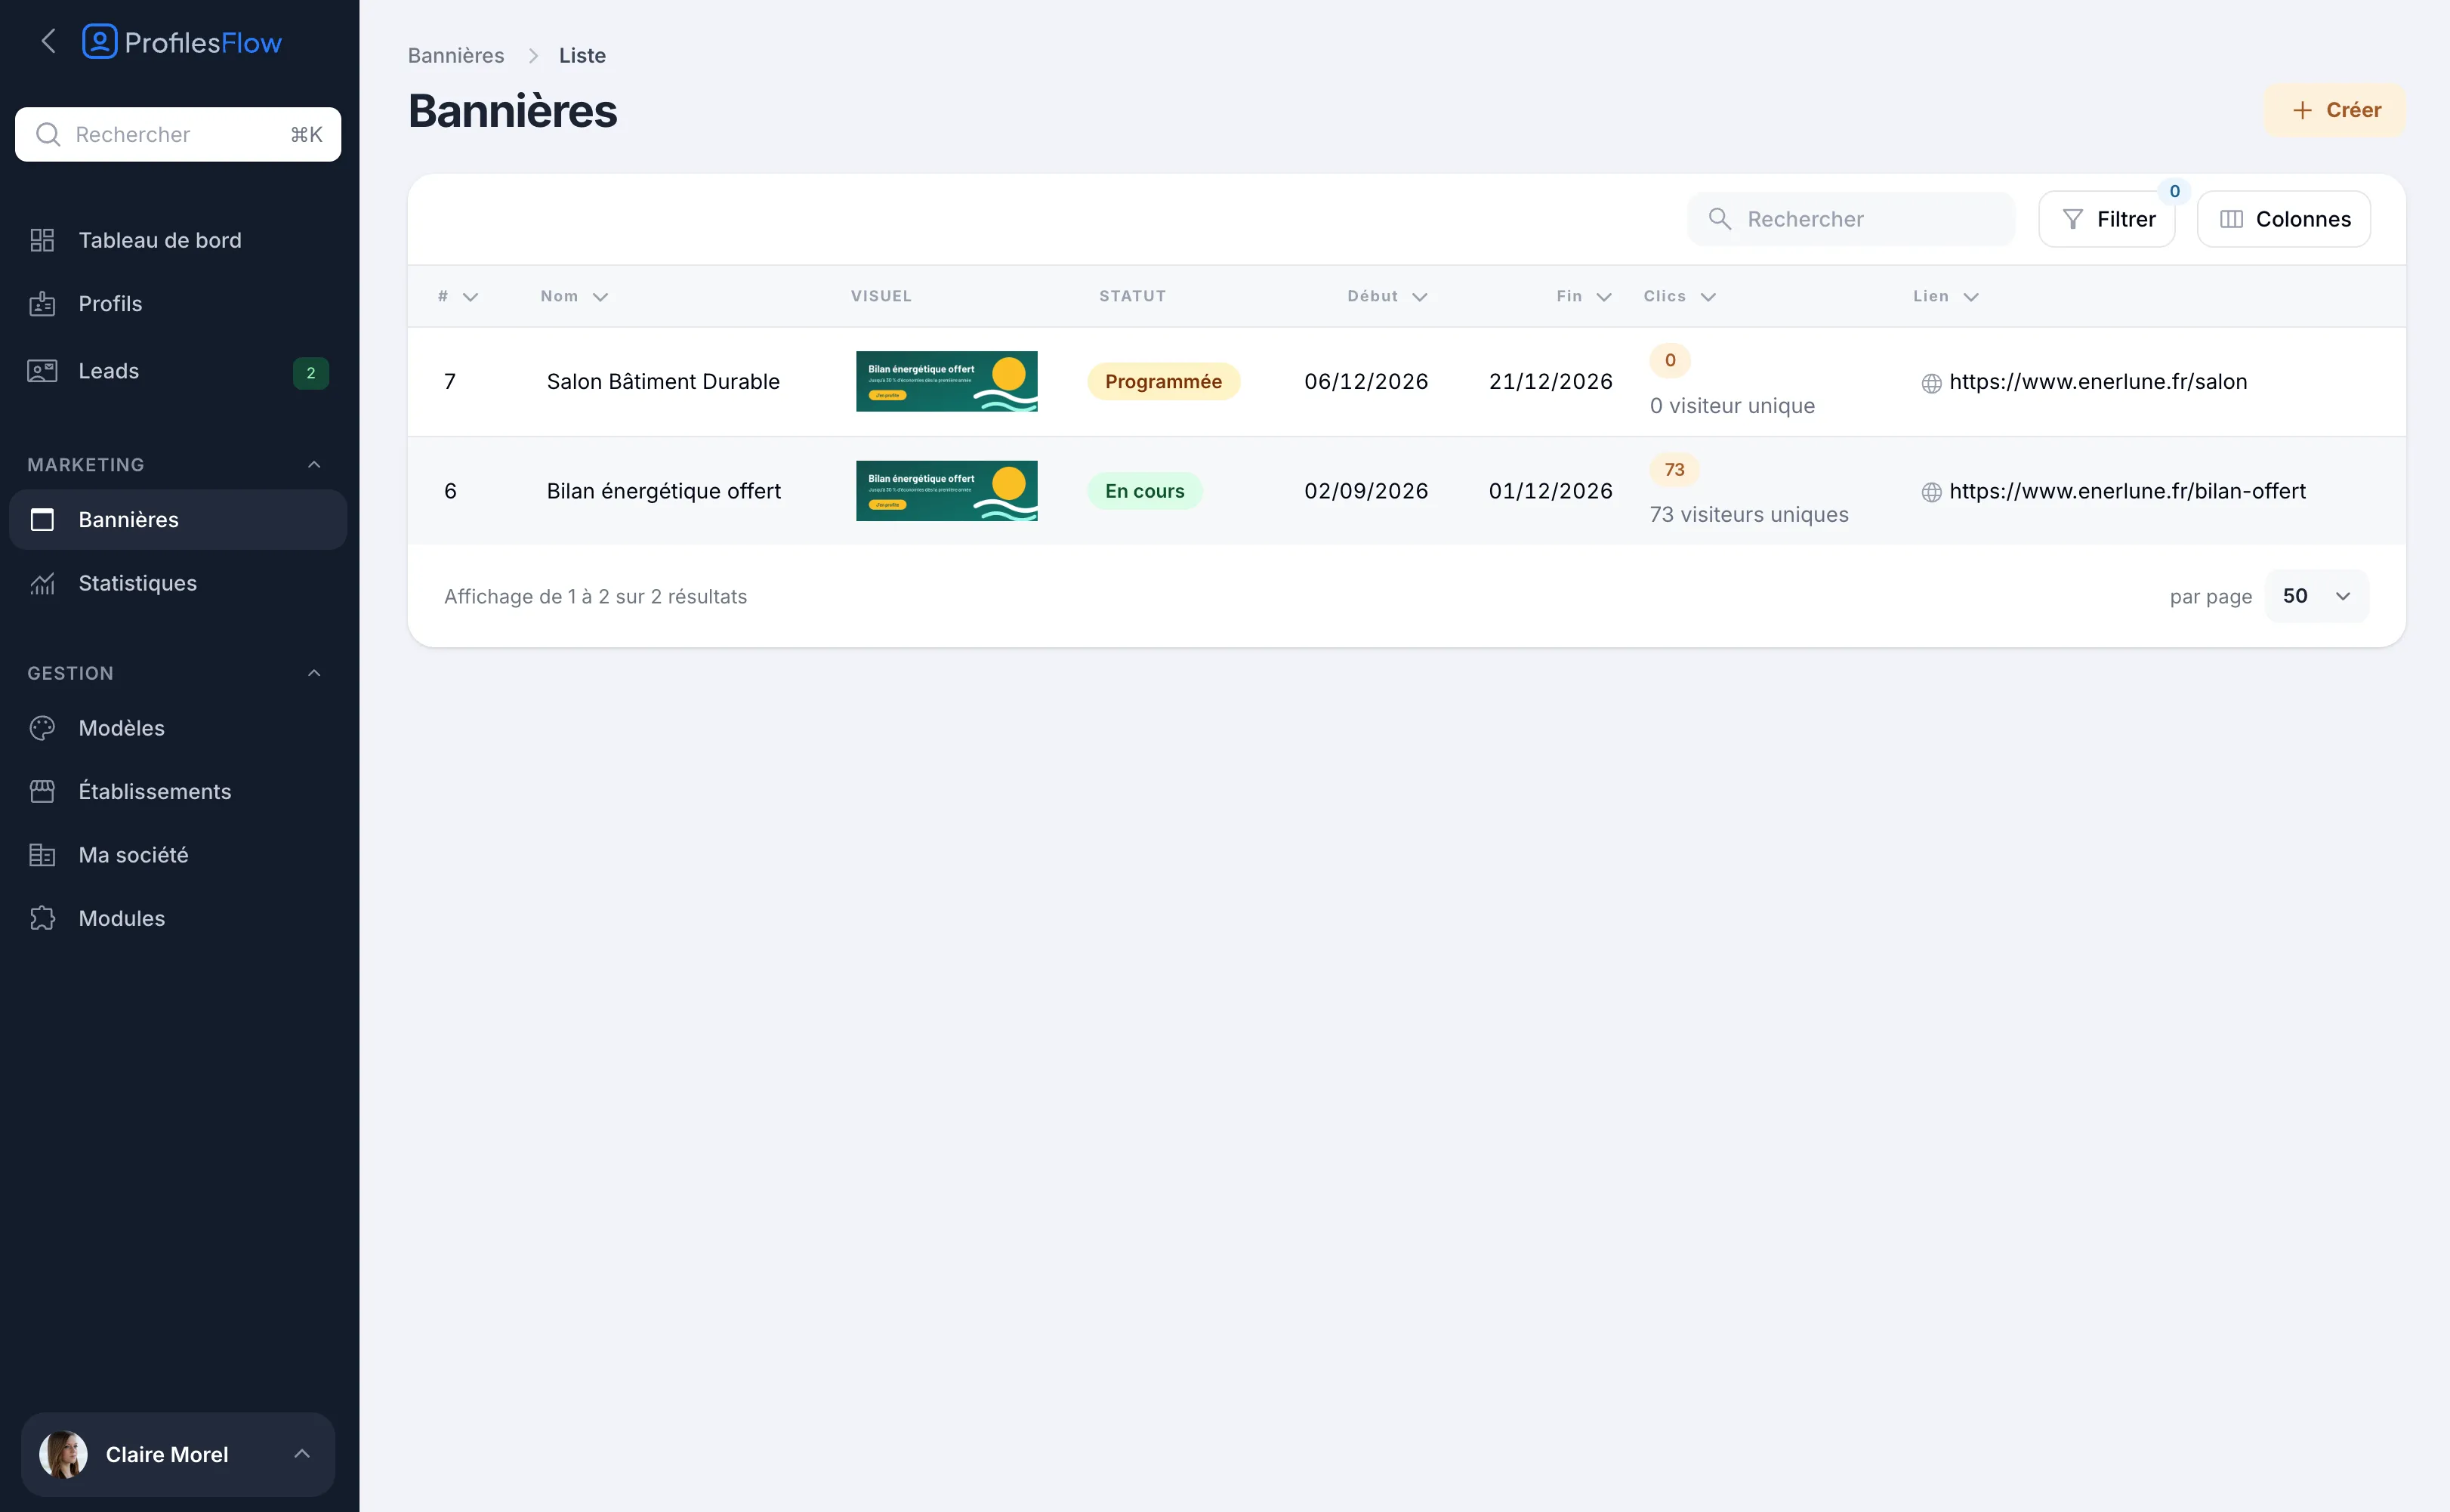Image resolution: width=2450 pixels, height=1512 pixels.
Task: Sort by the # column
Action: 458,296
